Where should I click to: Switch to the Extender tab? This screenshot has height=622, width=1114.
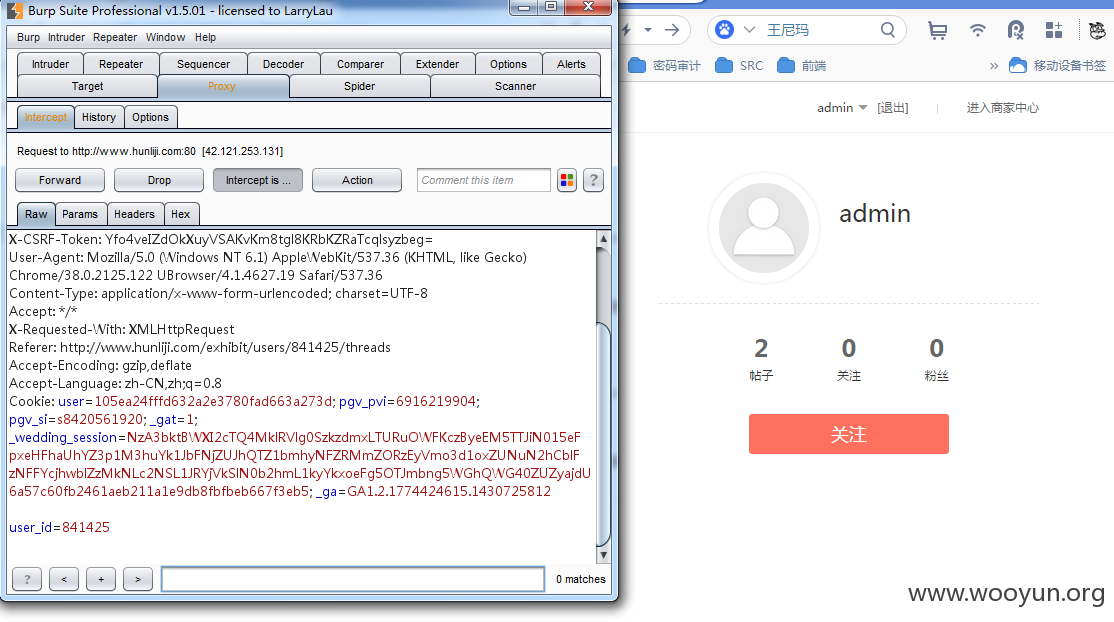click(437, 64)
